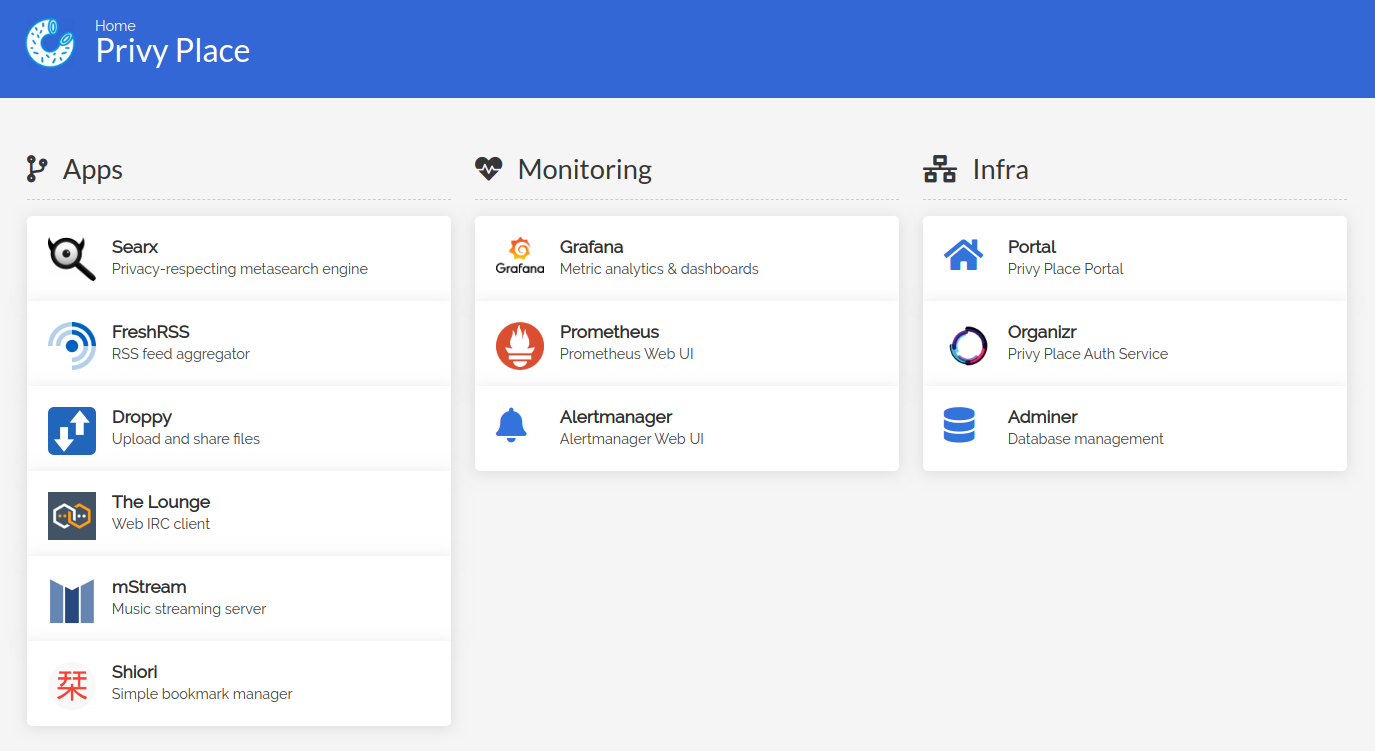This screenshot has height=751, width=1375.
Task: Open the mStream title link
Action: [149, 587]
